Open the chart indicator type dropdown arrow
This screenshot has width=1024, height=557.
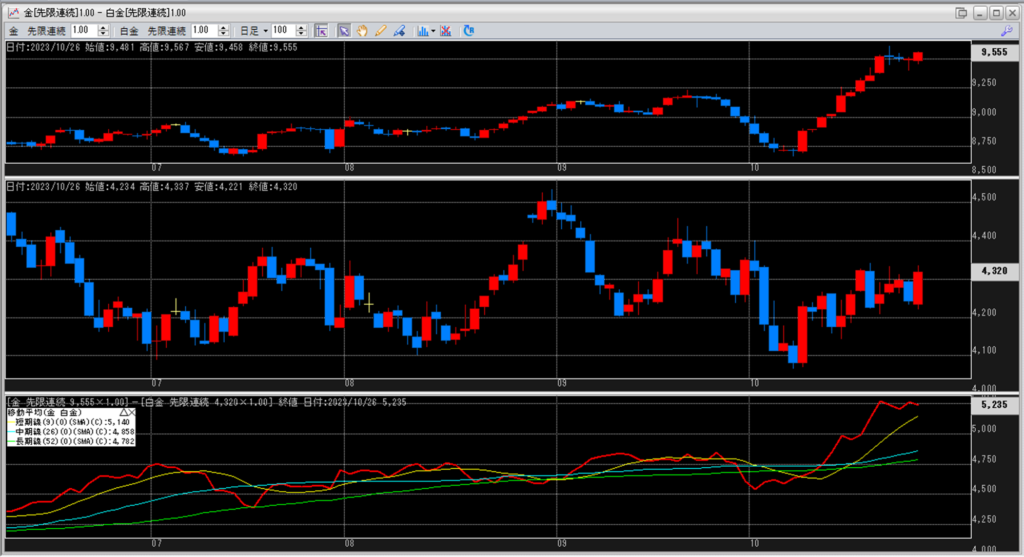[433, 31]
